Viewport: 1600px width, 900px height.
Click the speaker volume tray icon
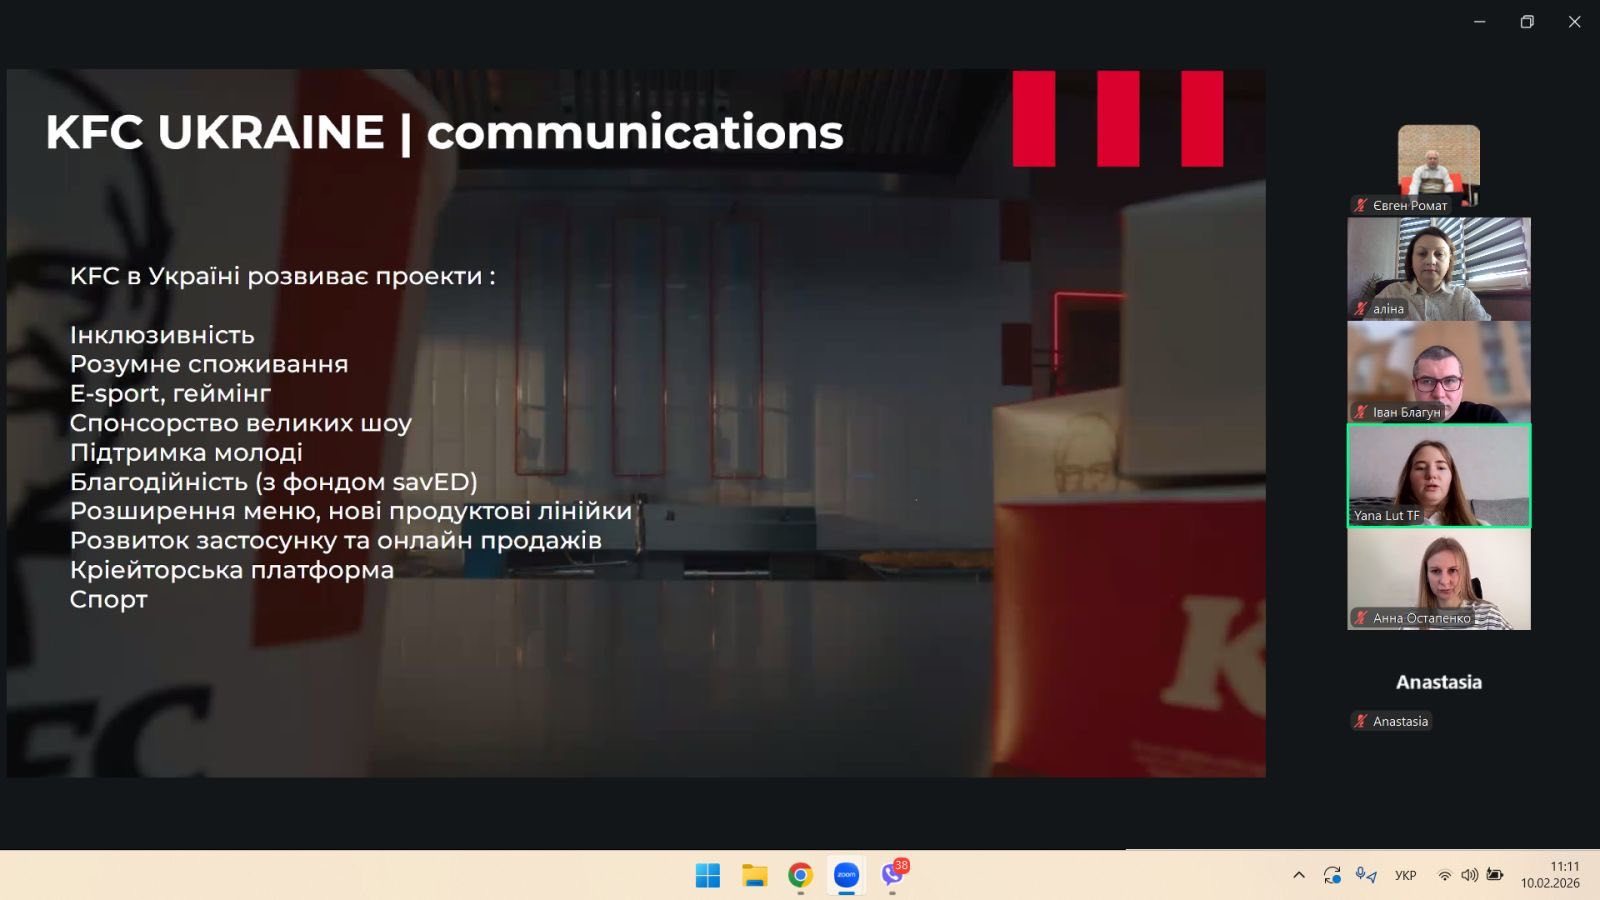tap(1469, 875)
